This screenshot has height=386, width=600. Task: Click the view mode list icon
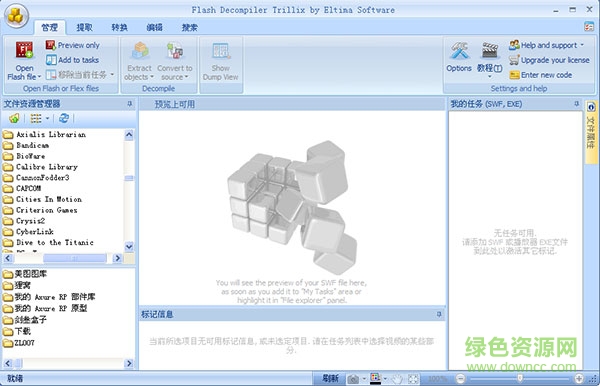36,119
